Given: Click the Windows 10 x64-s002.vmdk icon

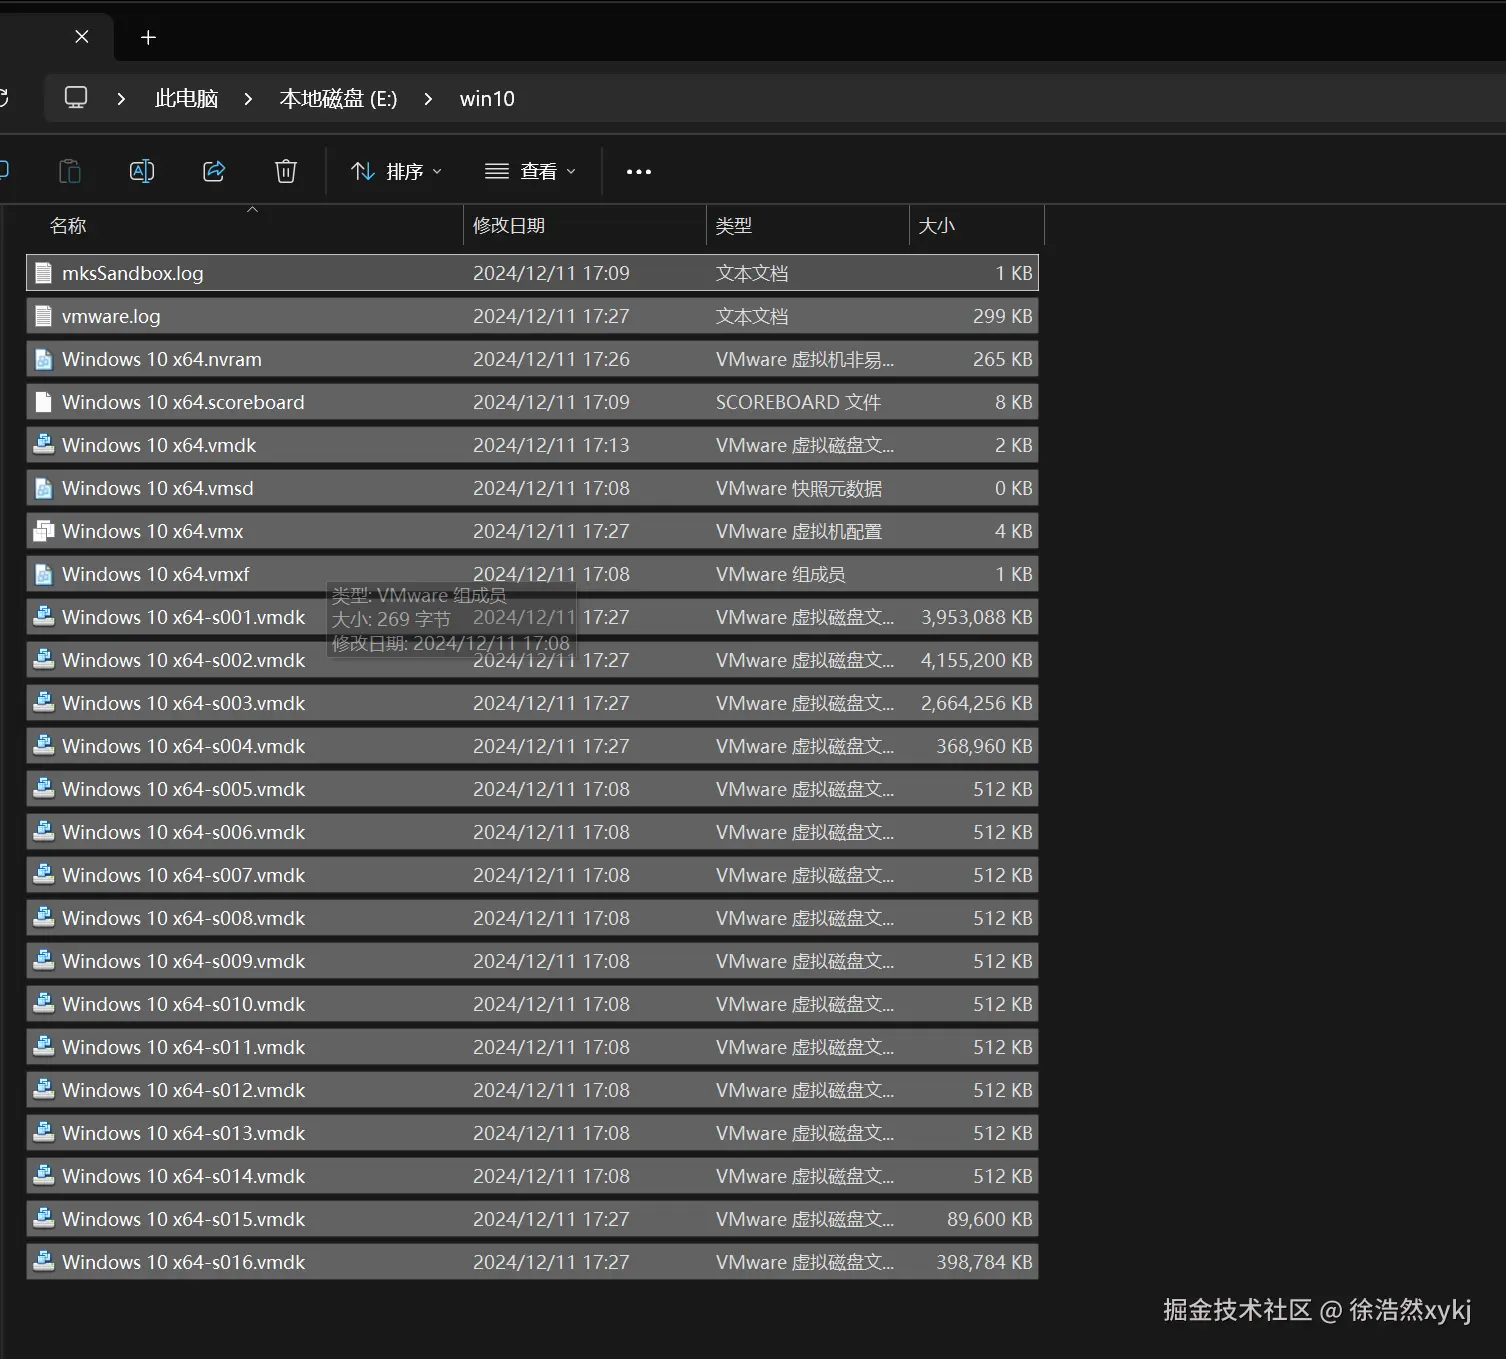Looking at the screenshot, I should [43, 660].
